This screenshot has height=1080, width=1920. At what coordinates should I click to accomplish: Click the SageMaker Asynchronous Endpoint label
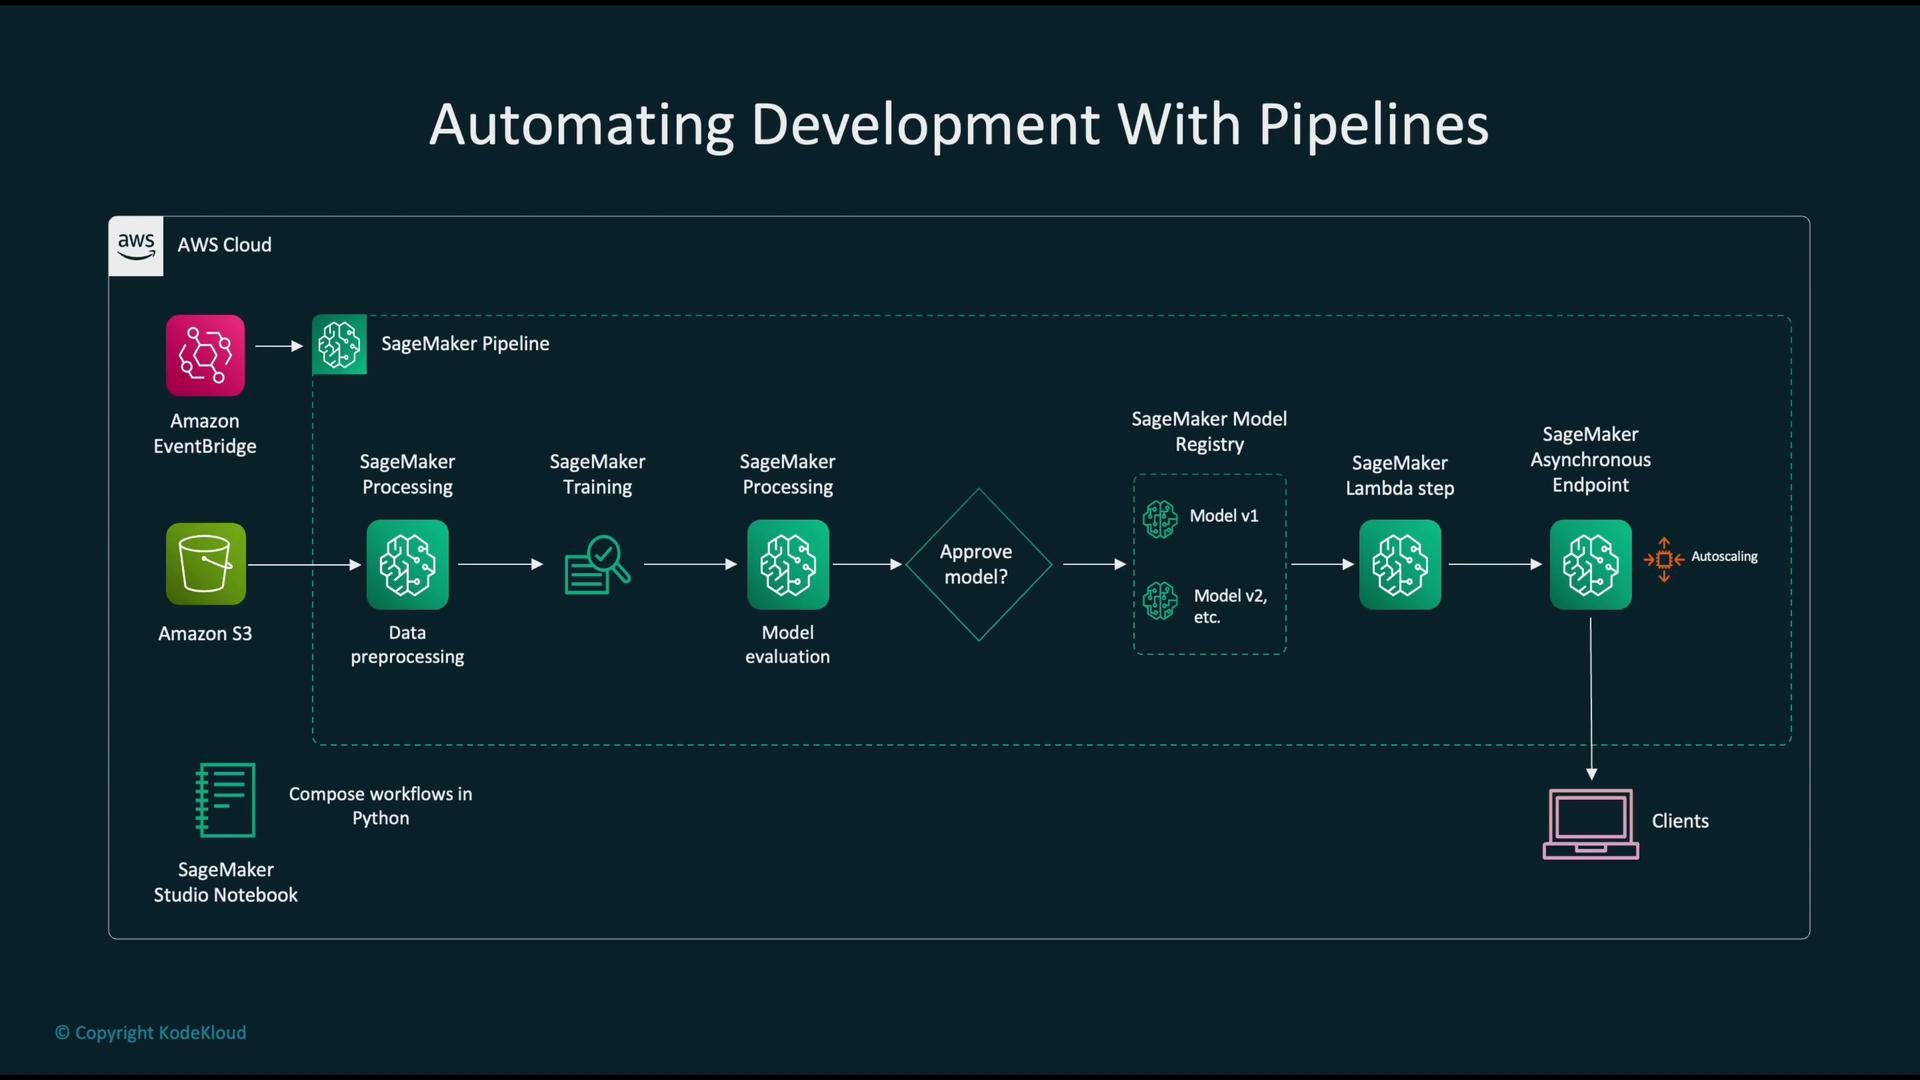coord(1590,460)
